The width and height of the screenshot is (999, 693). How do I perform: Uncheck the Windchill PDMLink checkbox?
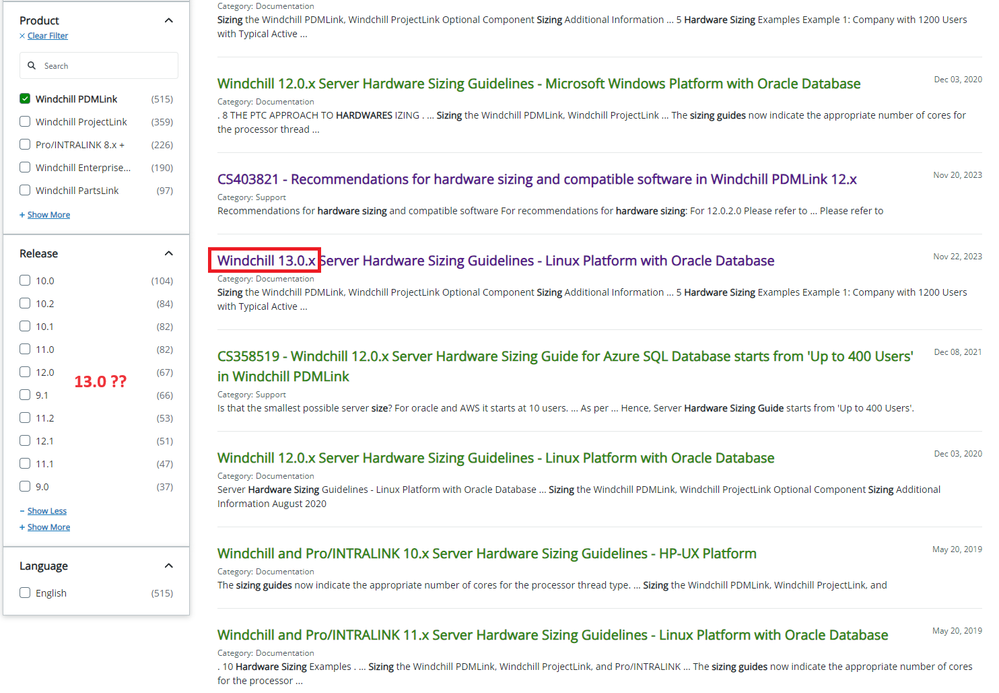tap(25, 99)
